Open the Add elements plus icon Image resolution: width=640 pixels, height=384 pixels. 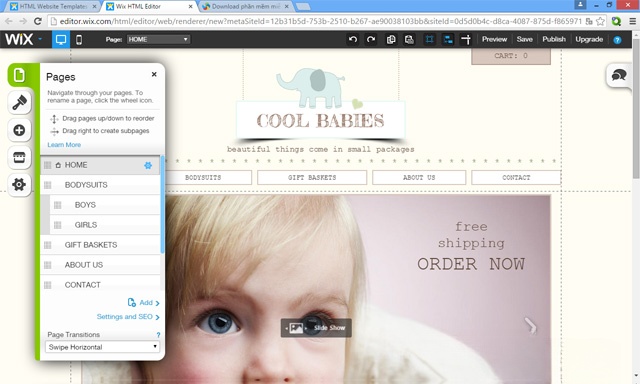19,130
